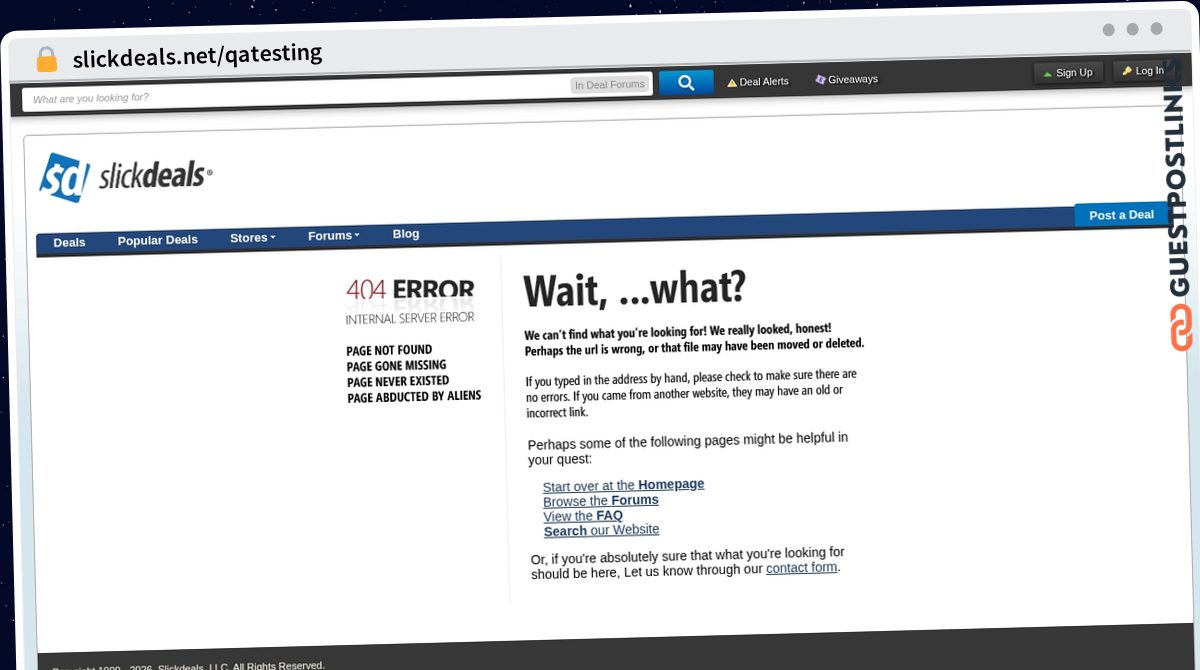Viewport: 1200px width, 670px height.
Task: Click the 'PAGE ABDUCTED BY ALIENS' text
Action: coord(414,397)
